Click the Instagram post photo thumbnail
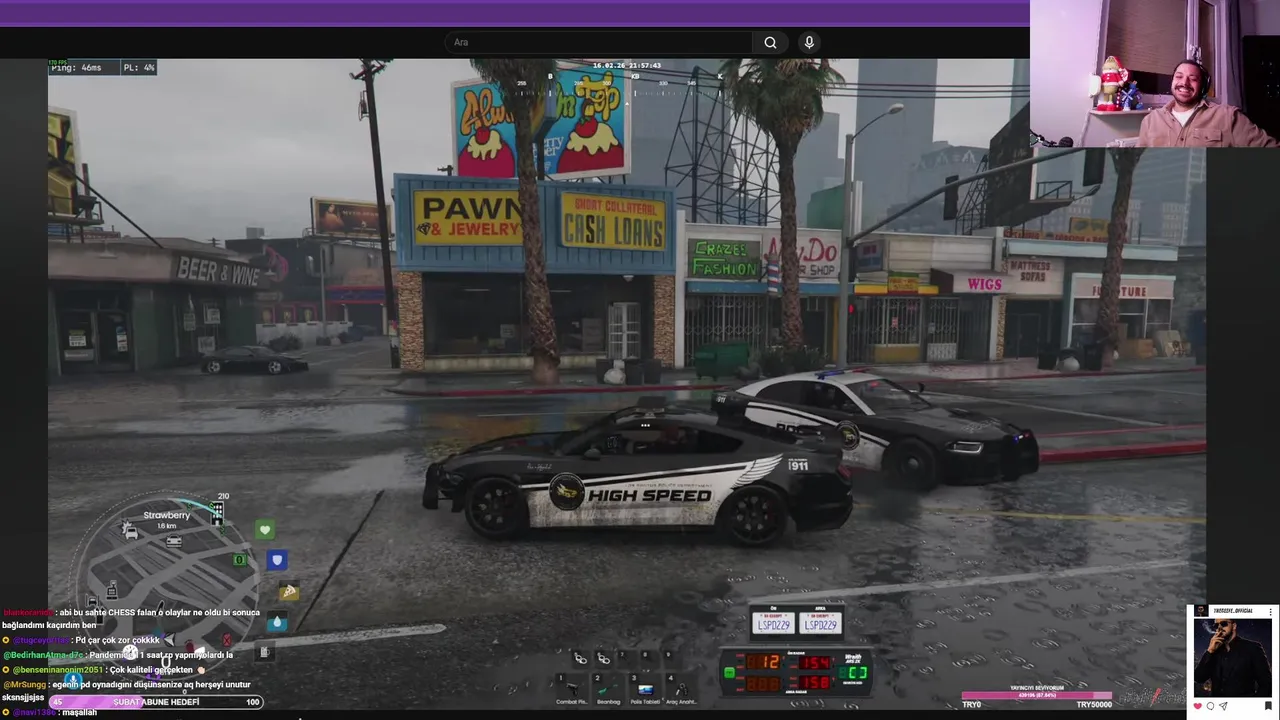The height and width of the screenshot is (720, 1280). 1232,657
